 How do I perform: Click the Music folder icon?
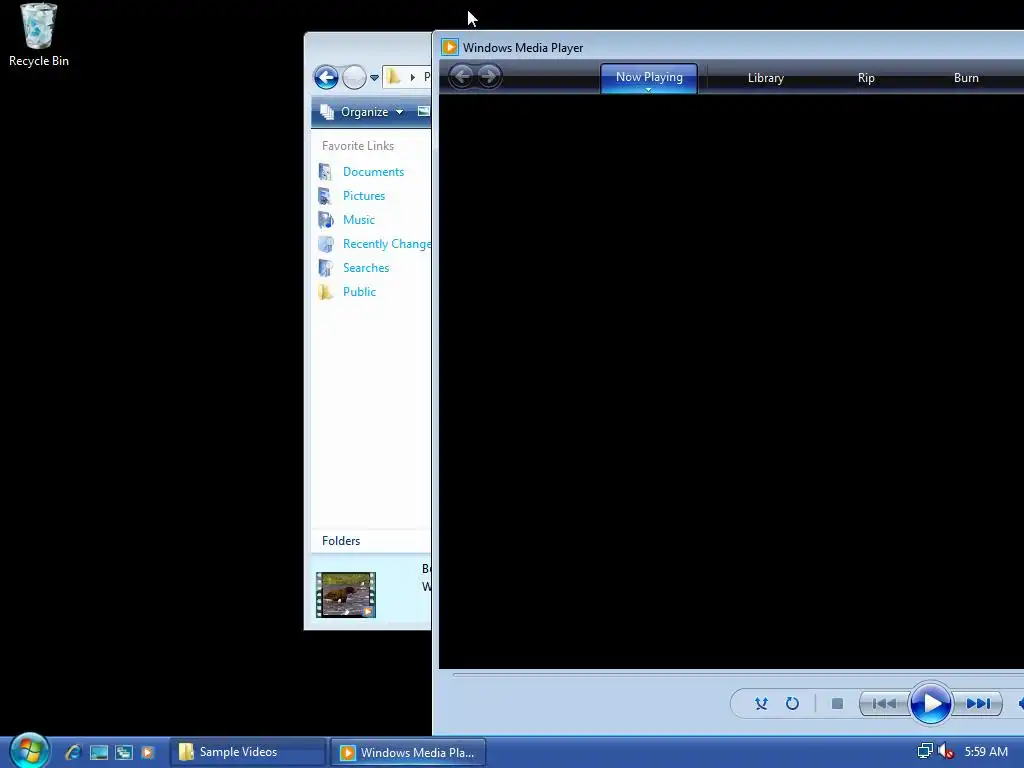325,220
